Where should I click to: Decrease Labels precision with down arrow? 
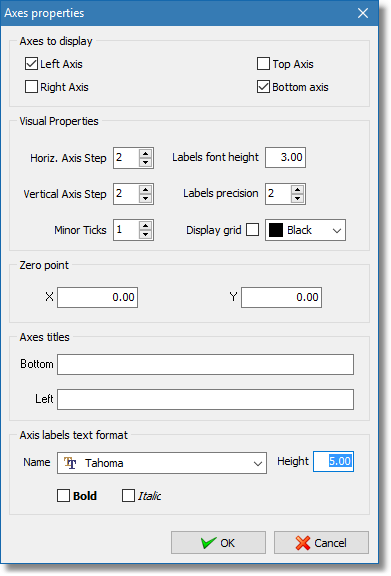298,198
